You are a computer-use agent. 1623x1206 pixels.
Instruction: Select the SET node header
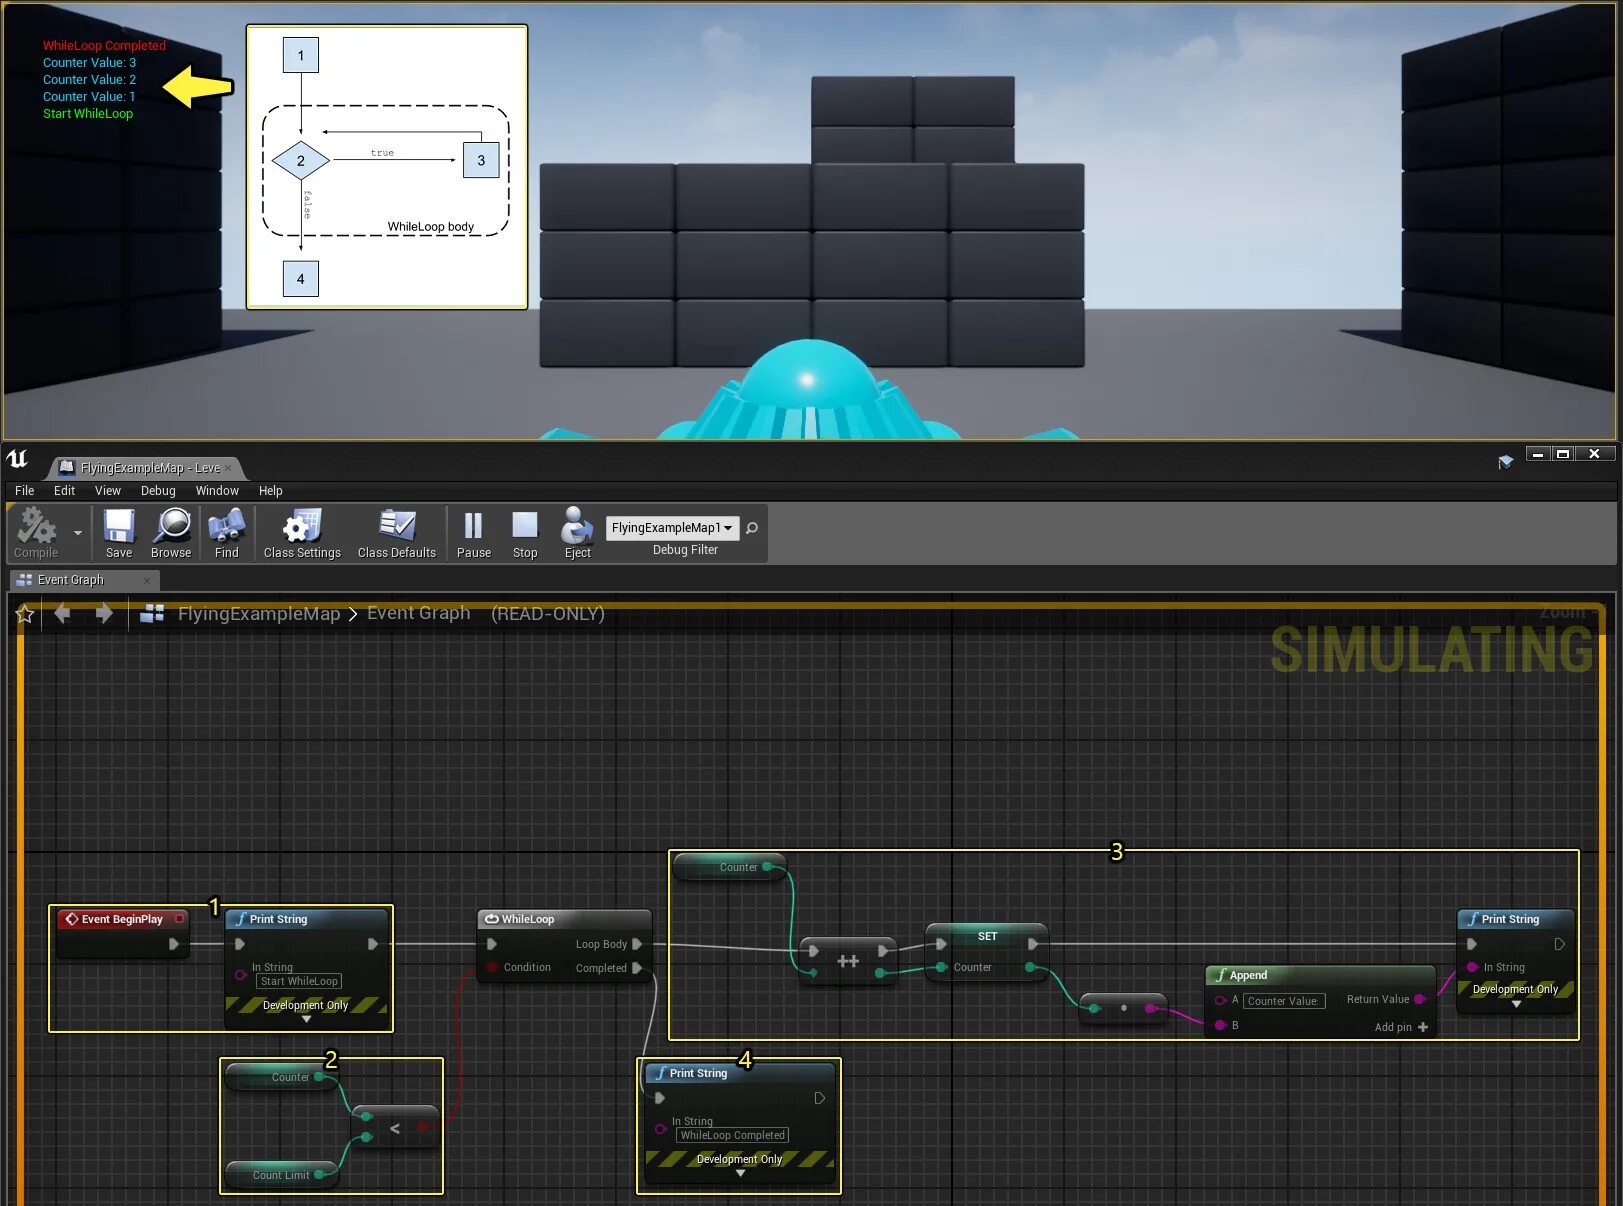(987, 936)
